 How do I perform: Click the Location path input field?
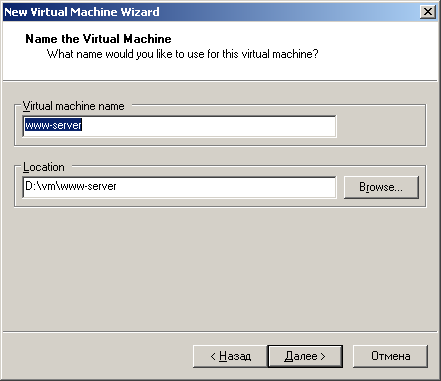click(x=179, y=187)
